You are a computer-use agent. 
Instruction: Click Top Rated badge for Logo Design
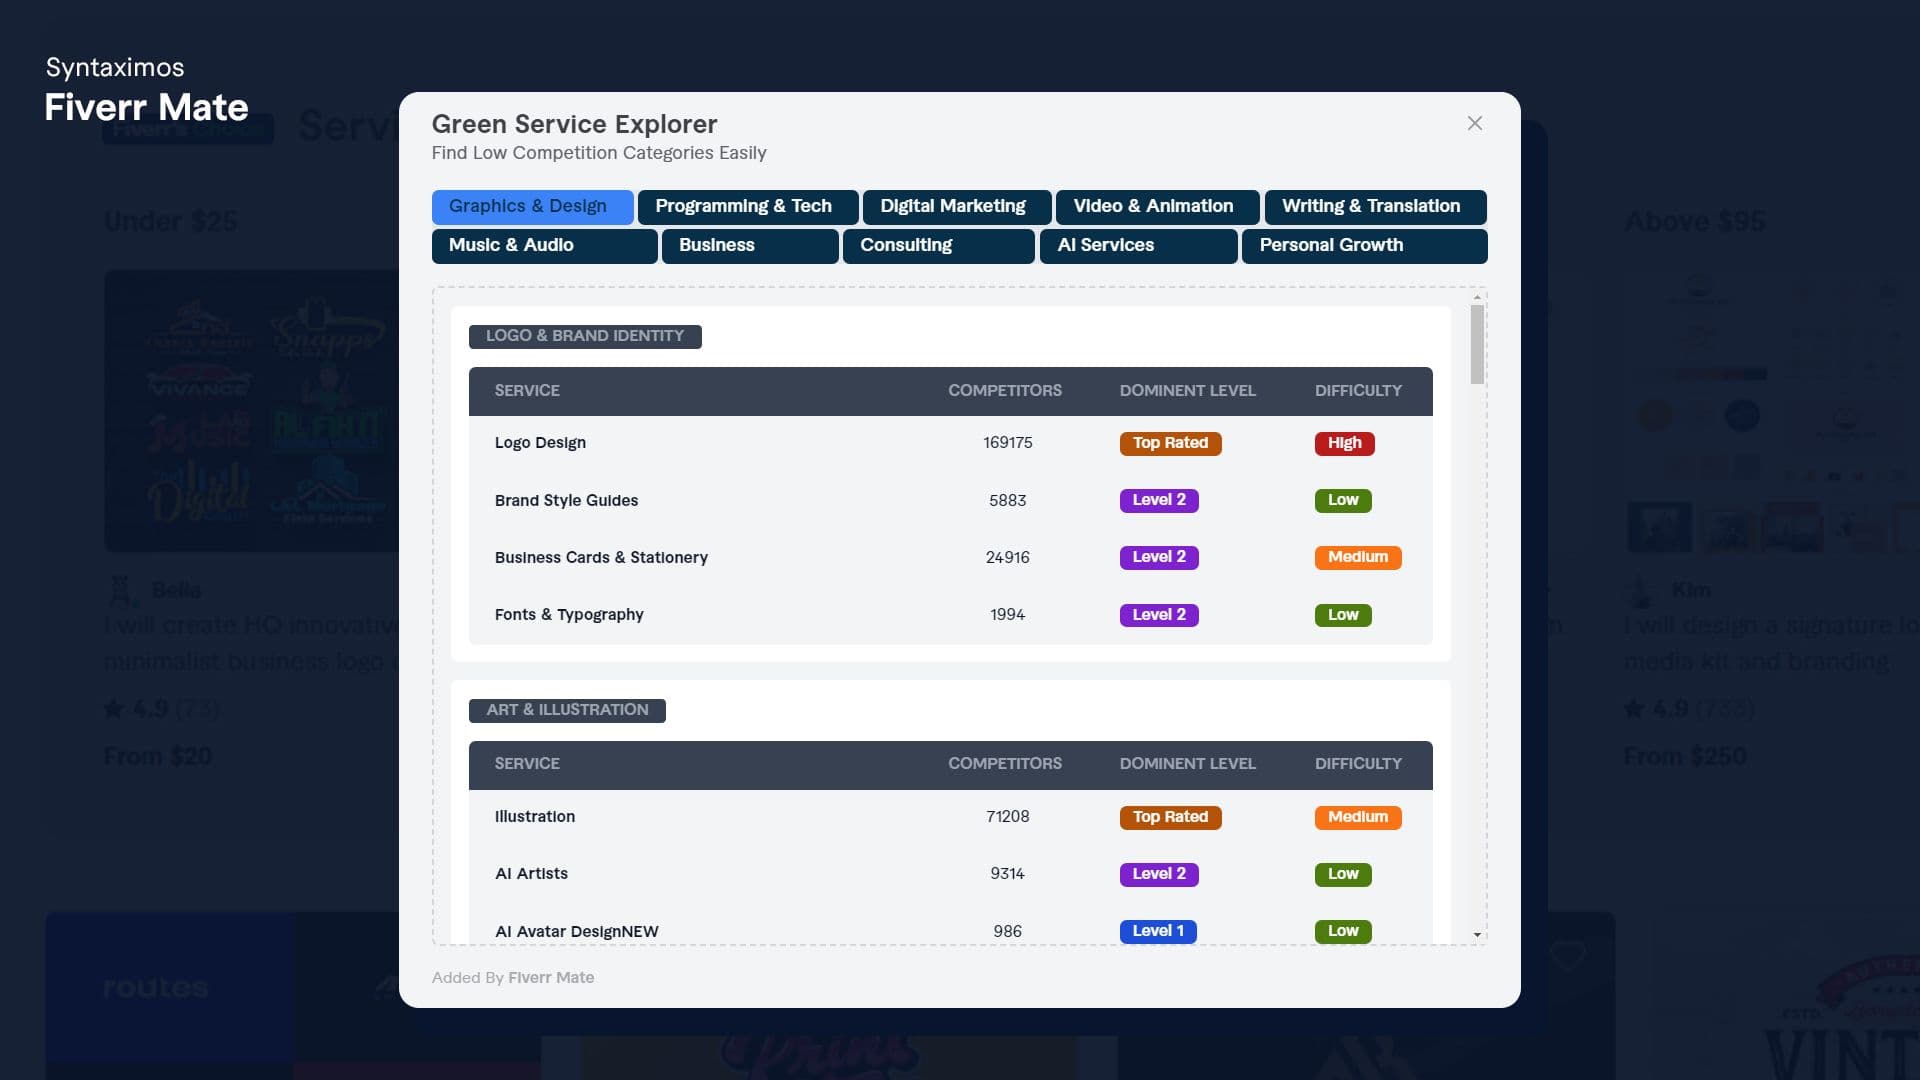pyautogui.click(x=1170, y=443)
